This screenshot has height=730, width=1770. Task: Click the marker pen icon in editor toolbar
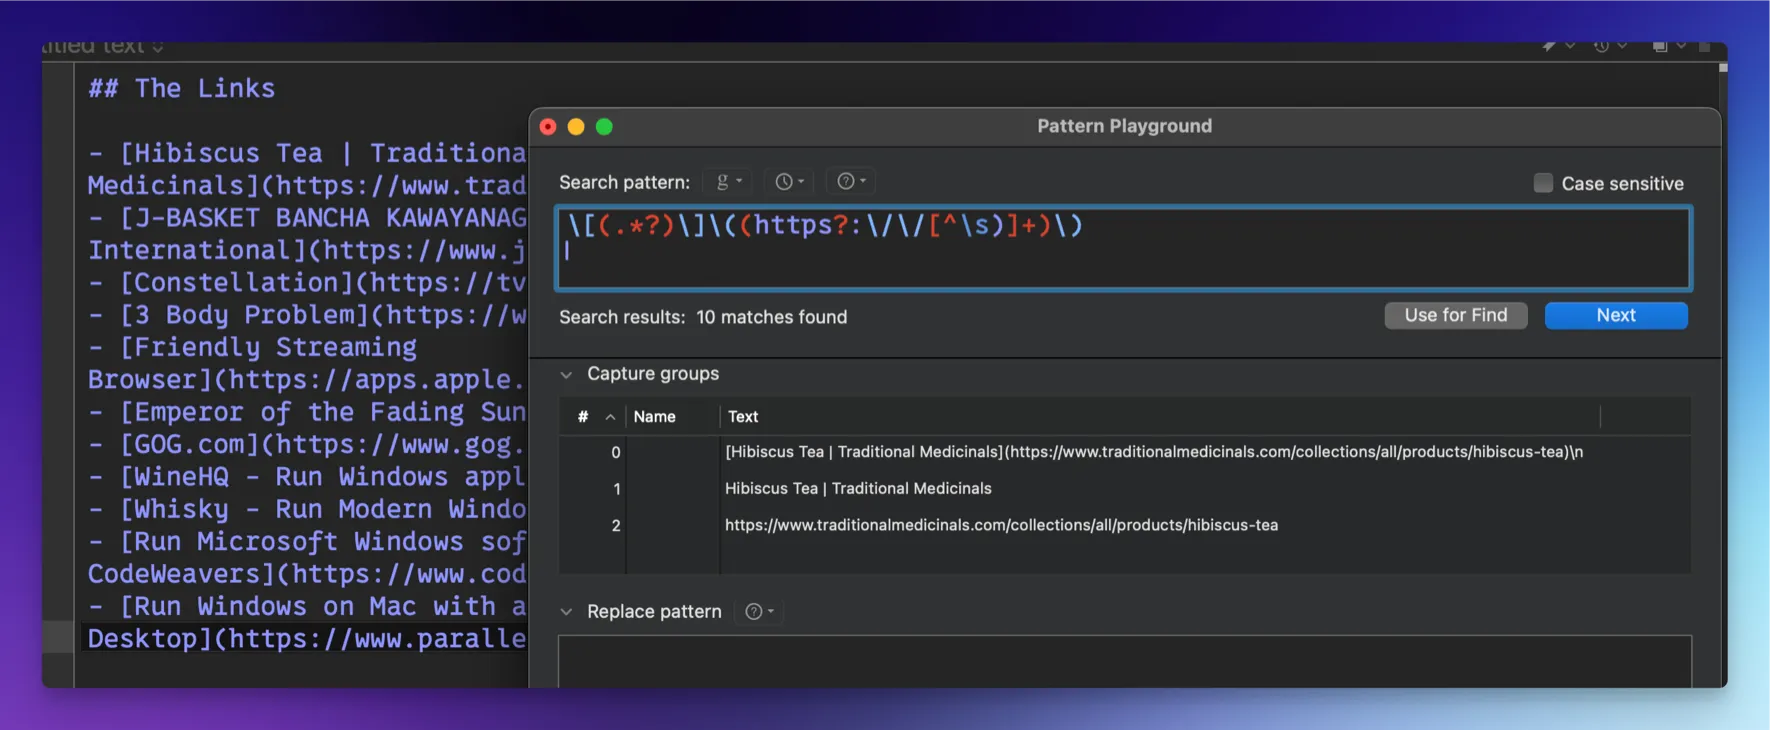[1550, 46]
